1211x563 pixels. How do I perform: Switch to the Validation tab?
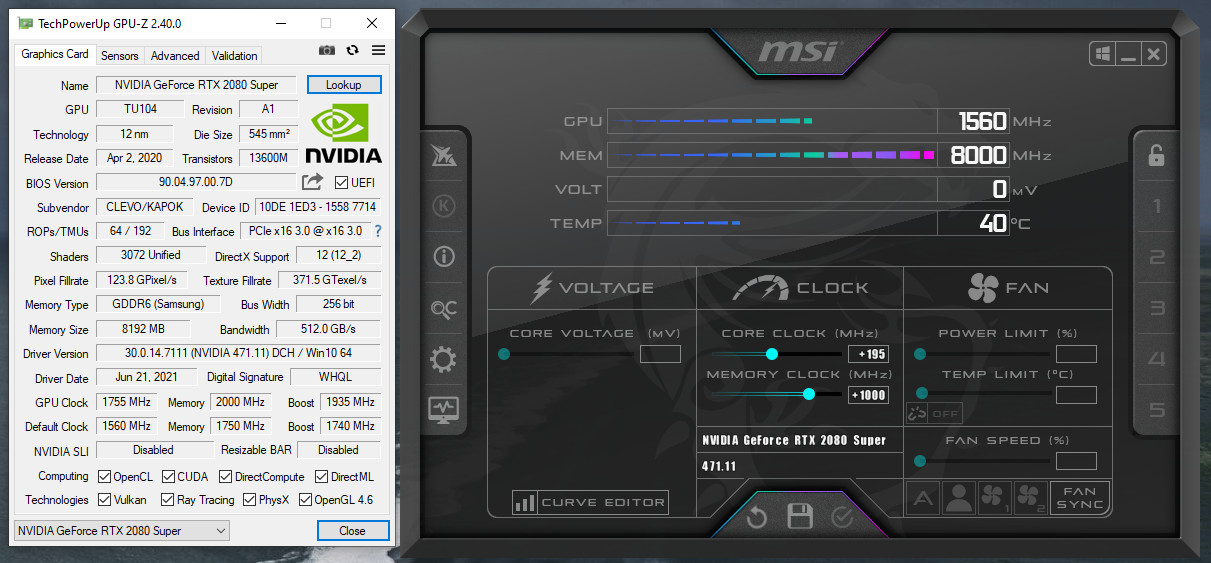[x=235, y=56]
